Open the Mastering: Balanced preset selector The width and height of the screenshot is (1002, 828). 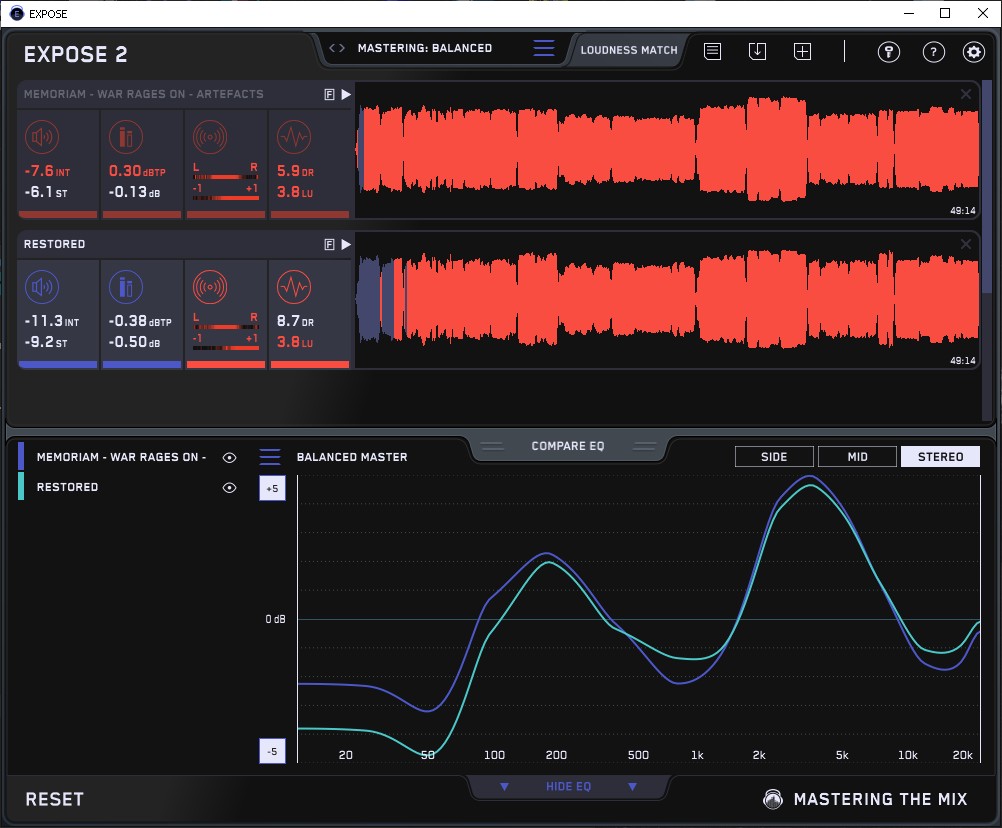(424, 48)
